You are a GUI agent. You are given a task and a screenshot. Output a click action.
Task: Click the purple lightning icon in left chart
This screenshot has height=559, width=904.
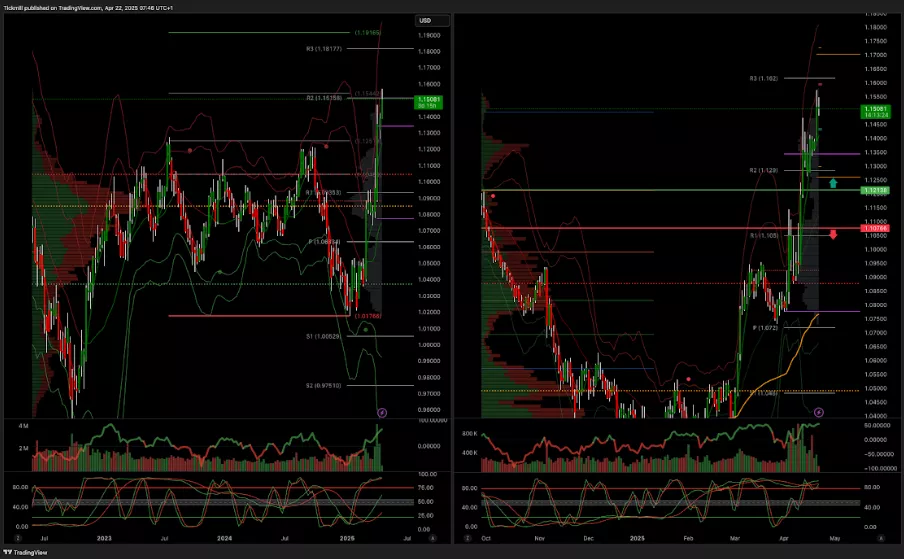tap(381, 412)
